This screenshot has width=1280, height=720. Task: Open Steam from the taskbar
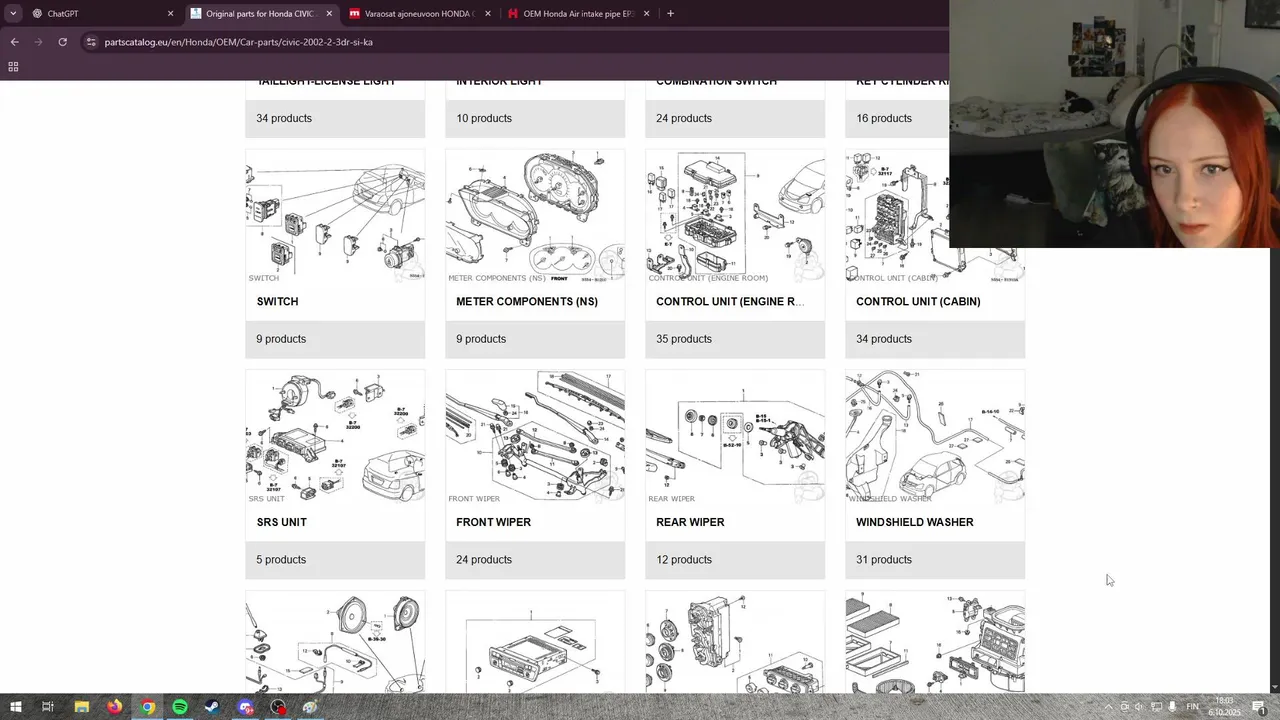212,707
